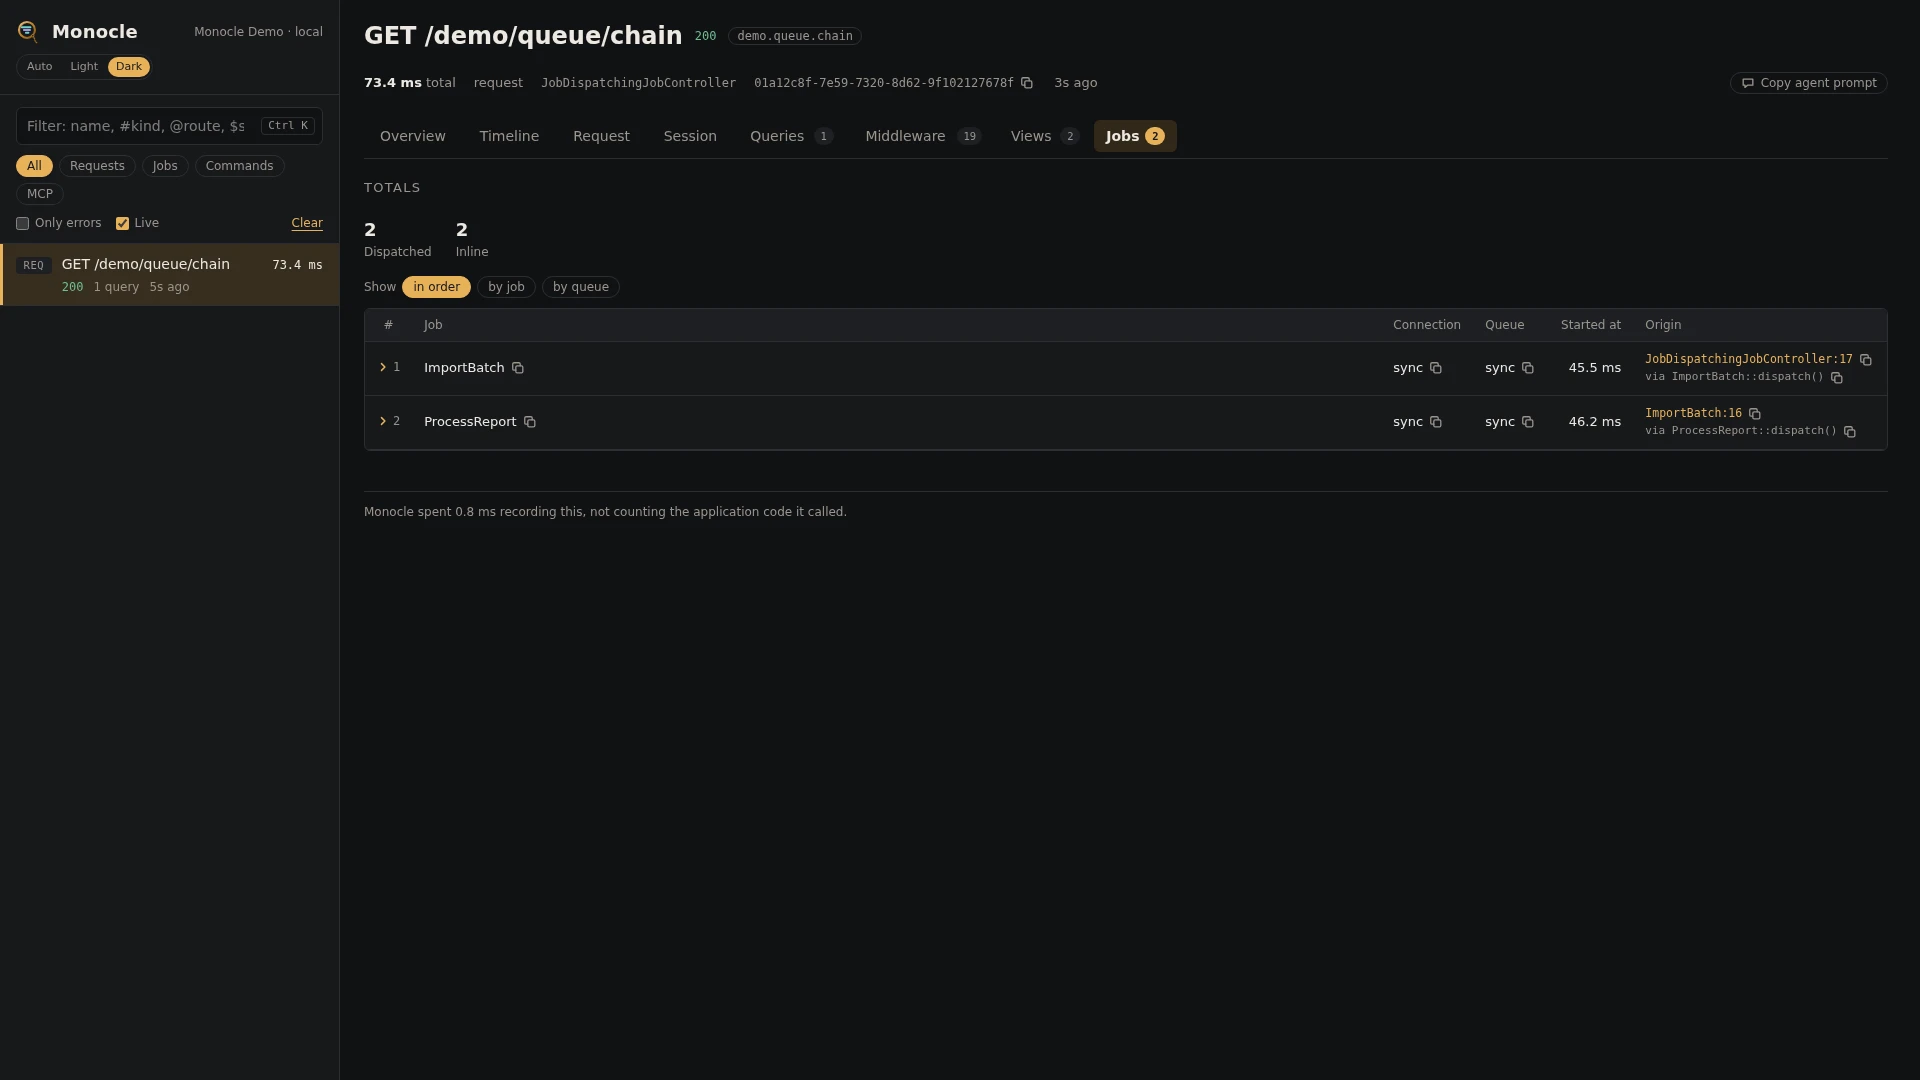Group jobs by job
The width and height of the screenshot is (1920, 1080).
[x=506, y=287]
